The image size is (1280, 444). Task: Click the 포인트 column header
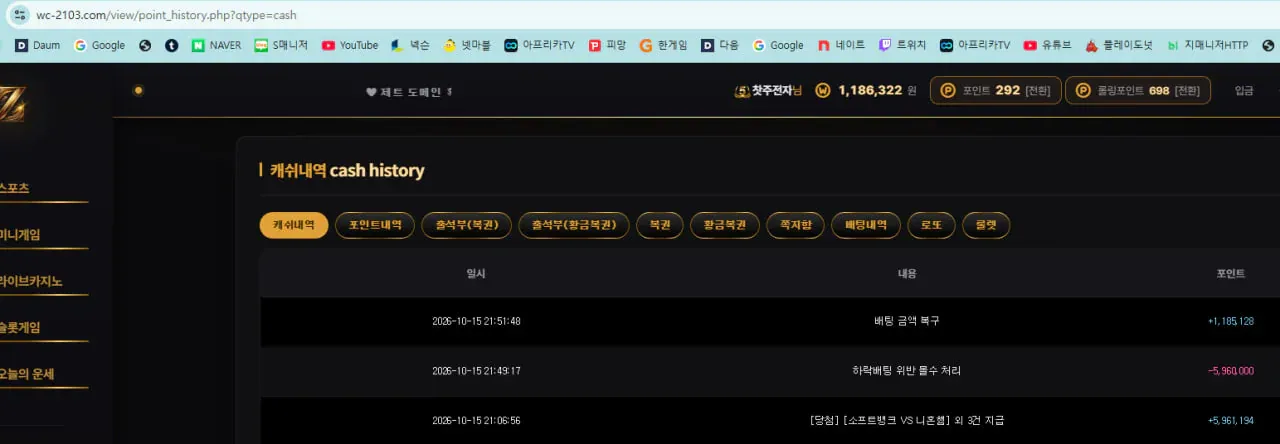(x=1230, y=274)
